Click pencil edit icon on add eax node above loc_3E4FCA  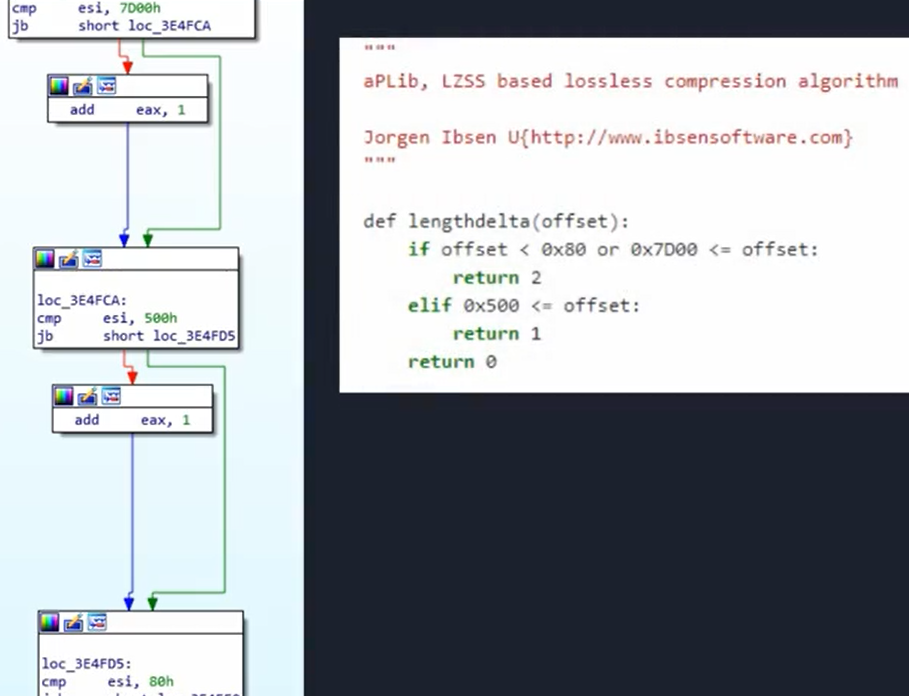point(82,87)
